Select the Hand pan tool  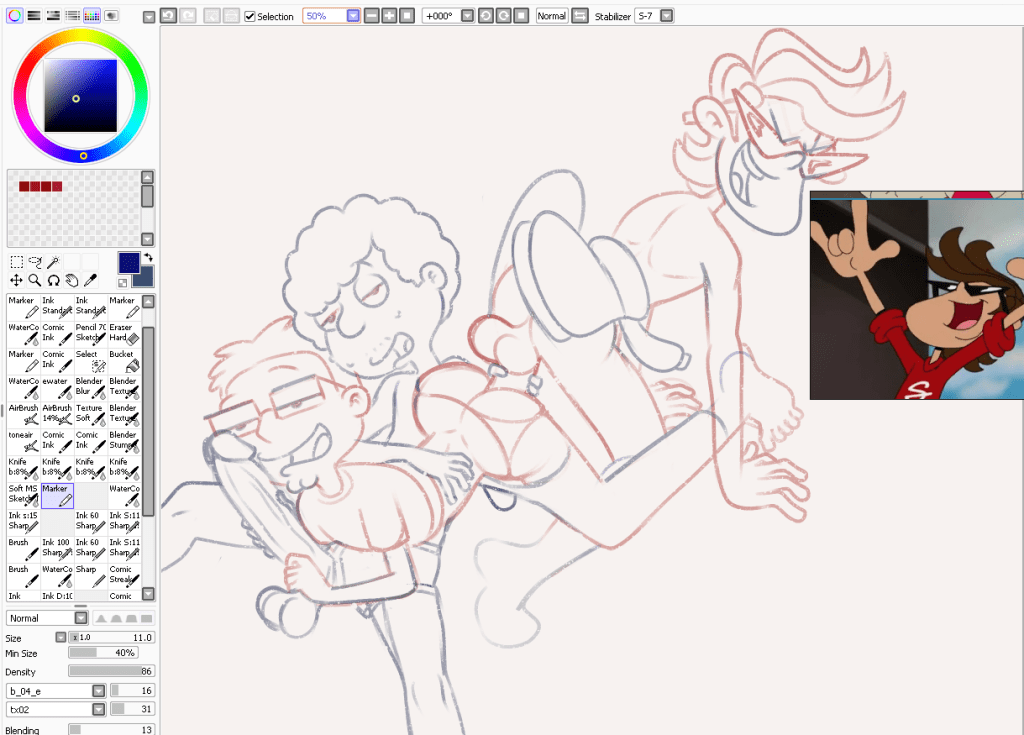(72, 281)
